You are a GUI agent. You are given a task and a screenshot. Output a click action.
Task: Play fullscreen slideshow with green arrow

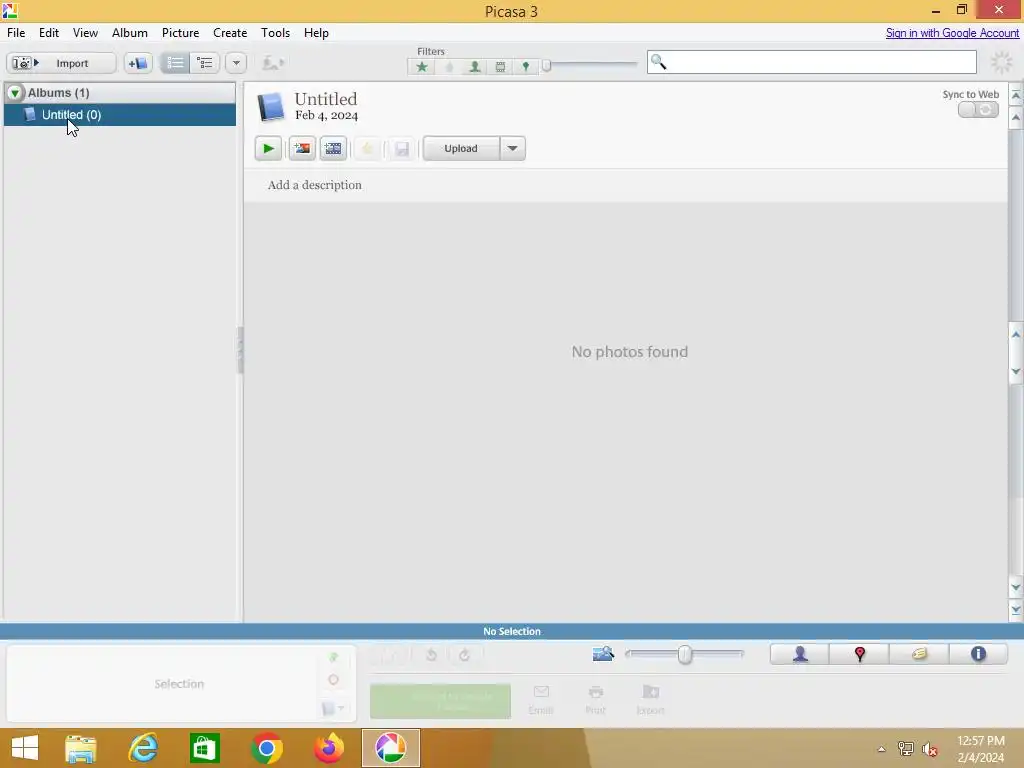pos(268,148)
